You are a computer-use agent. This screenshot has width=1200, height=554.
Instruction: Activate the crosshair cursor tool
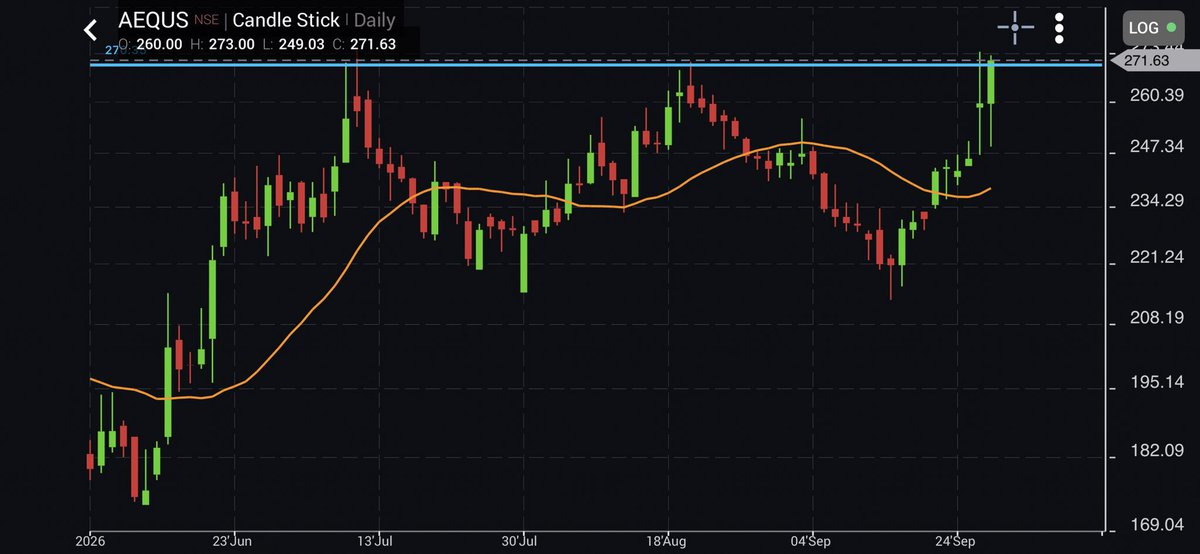(1015, 28)
